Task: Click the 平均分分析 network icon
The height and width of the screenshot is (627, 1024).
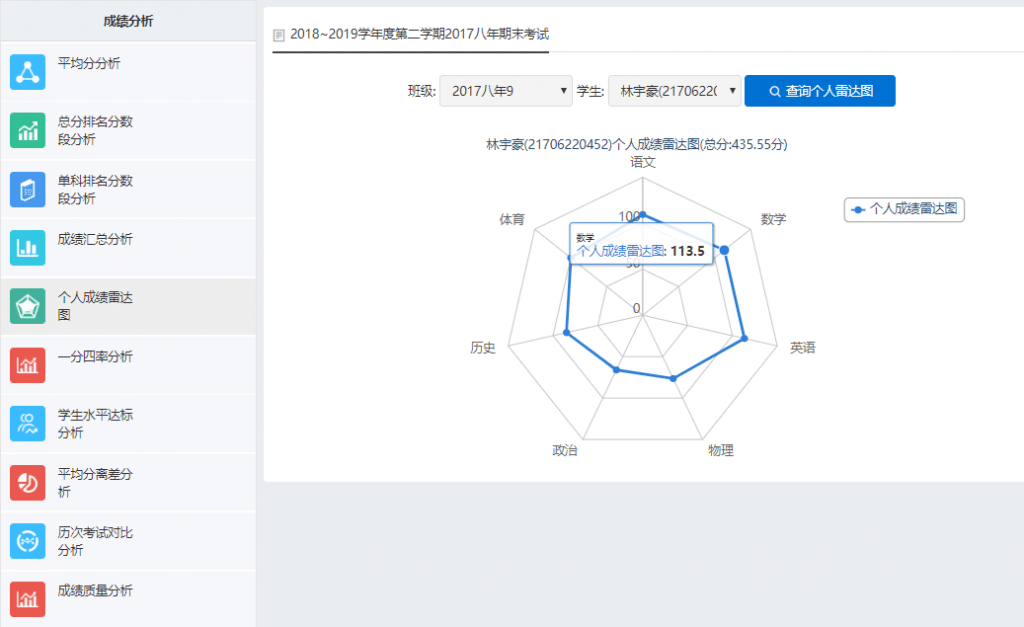Action: [28, 72]
